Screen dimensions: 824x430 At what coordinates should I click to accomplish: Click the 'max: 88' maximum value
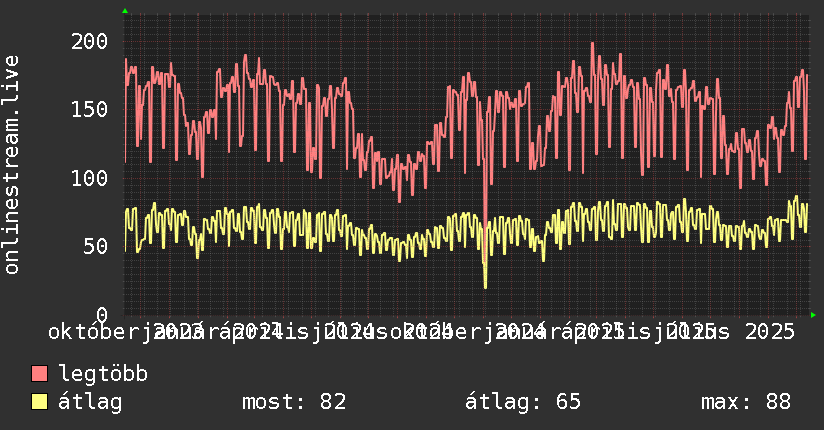pos(746,402)
